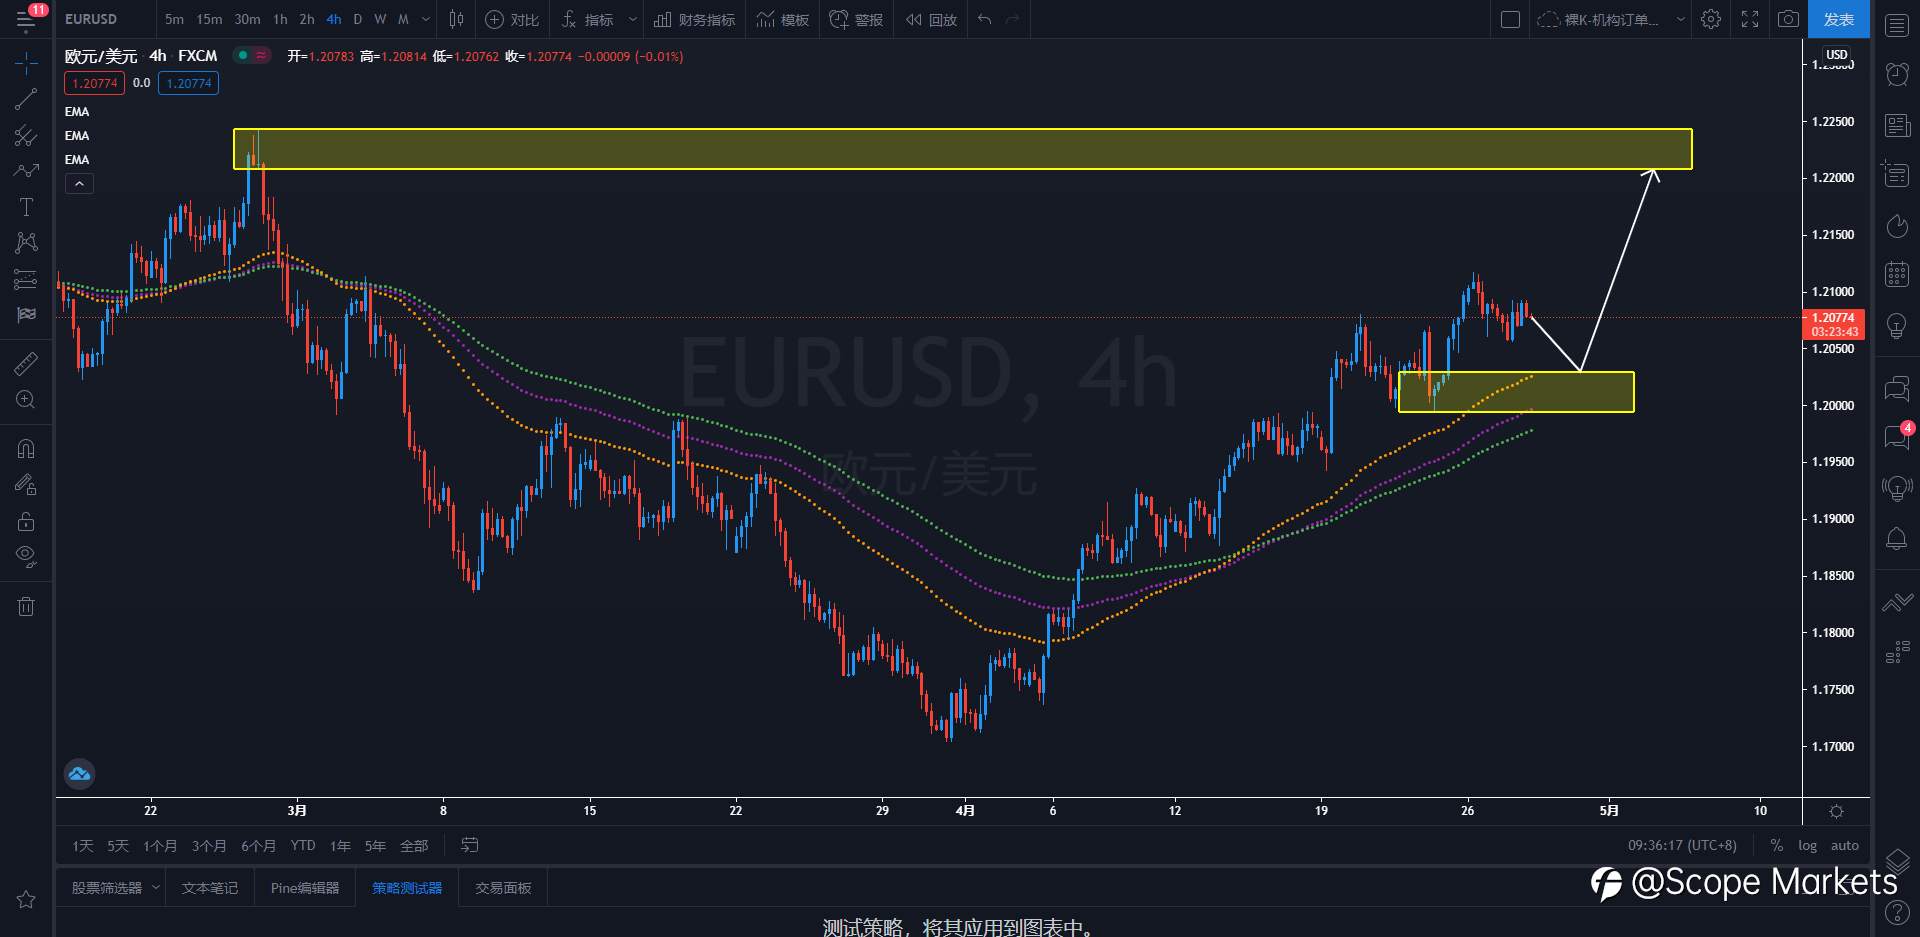Expand the stock screener dropdown arrow

(156, 888)
